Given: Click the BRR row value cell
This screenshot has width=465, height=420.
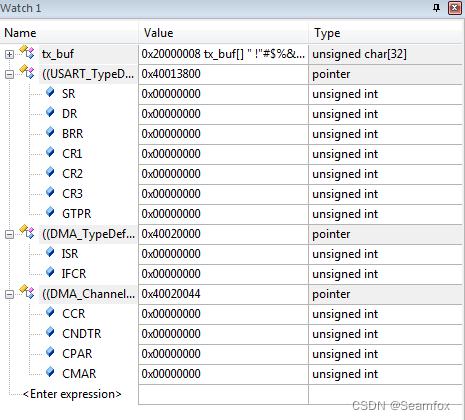Looking at the screenshot, I should (223, 134).
